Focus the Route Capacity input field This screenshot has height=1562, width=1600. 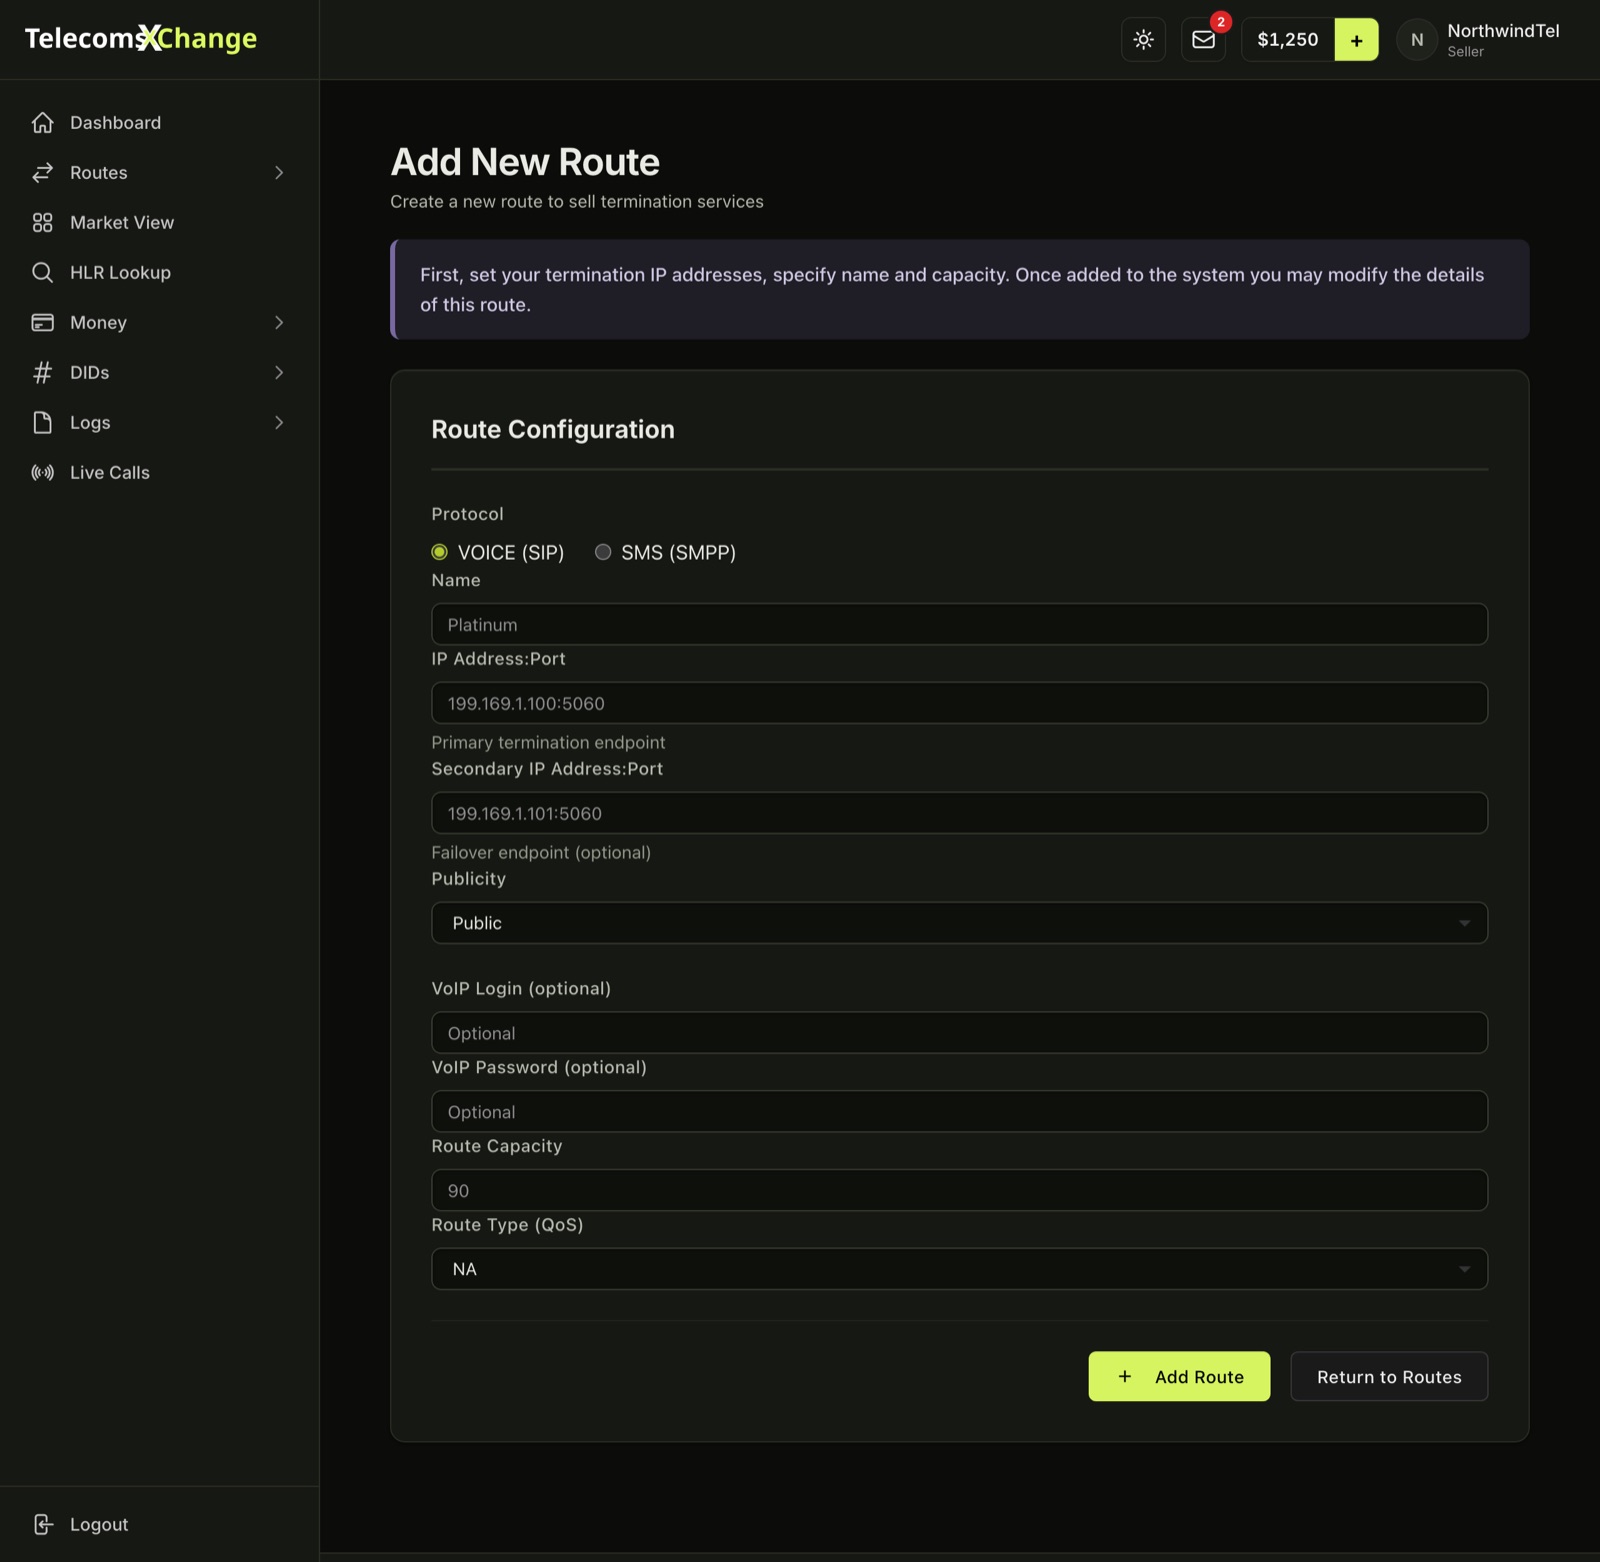[x=959, y=1190]
